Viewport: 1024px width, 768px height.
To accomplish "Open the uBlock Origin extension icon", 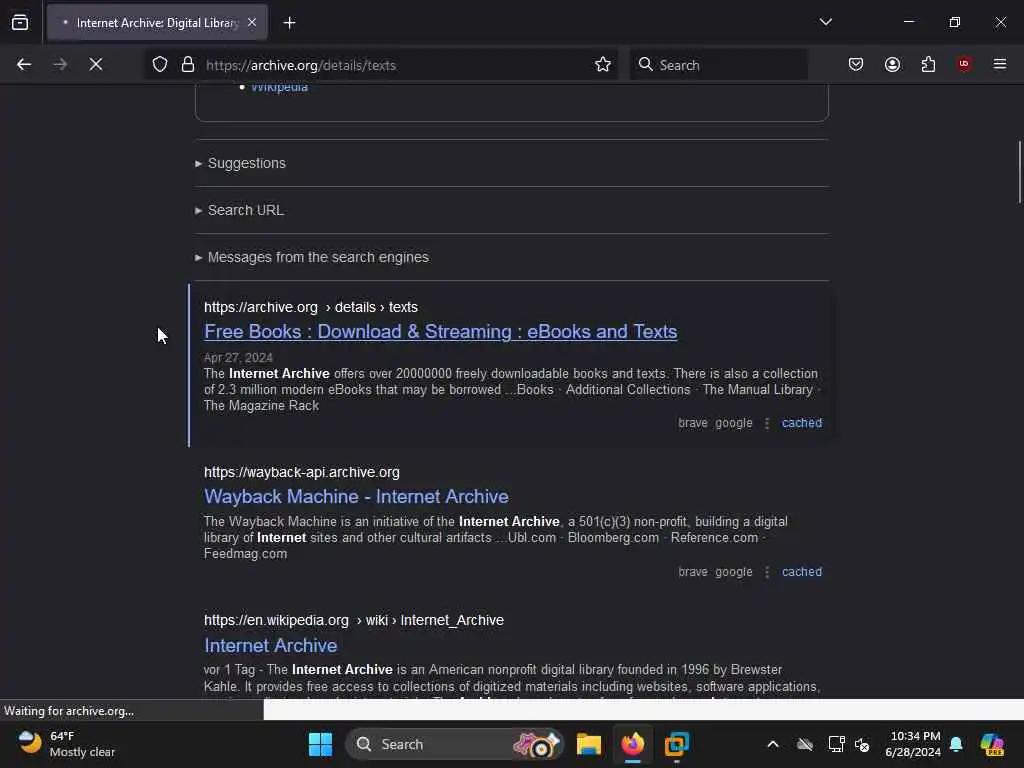I will [964, 64].
